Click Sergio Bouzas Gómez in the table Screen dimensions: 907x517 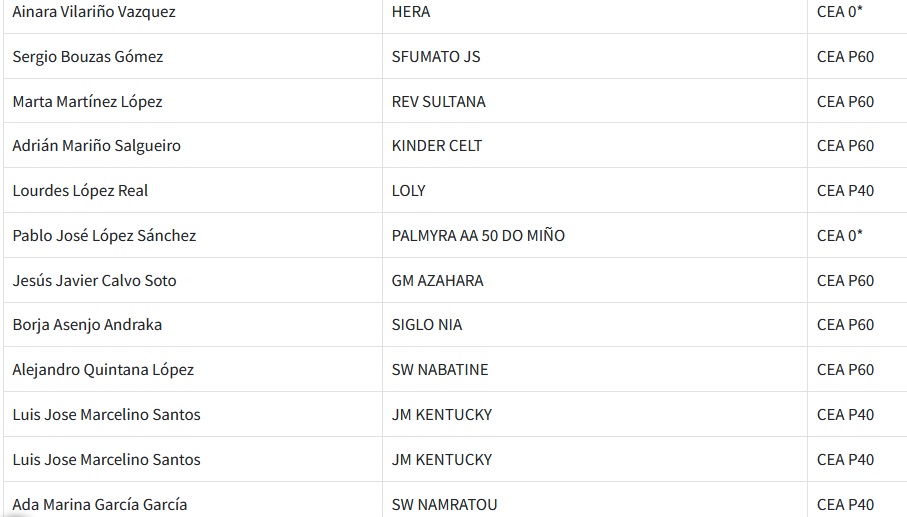click(87, 57)
